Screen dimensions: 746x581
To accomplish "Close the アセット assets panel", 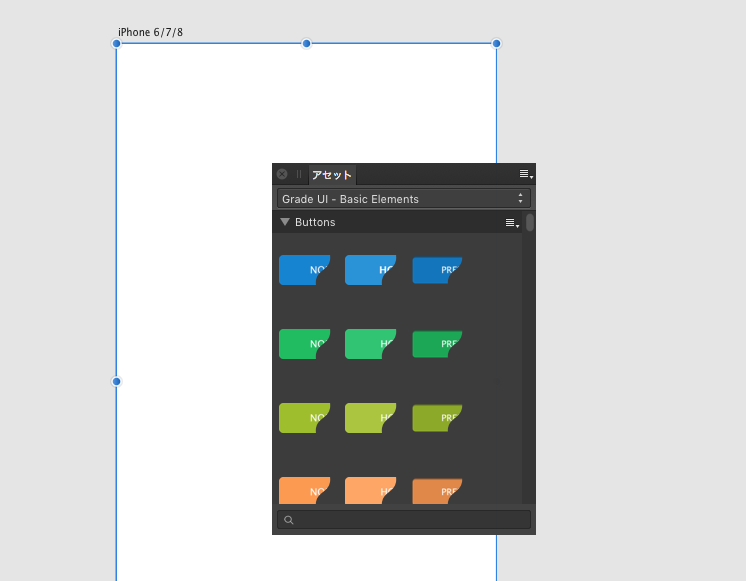I will click(282, 174).
